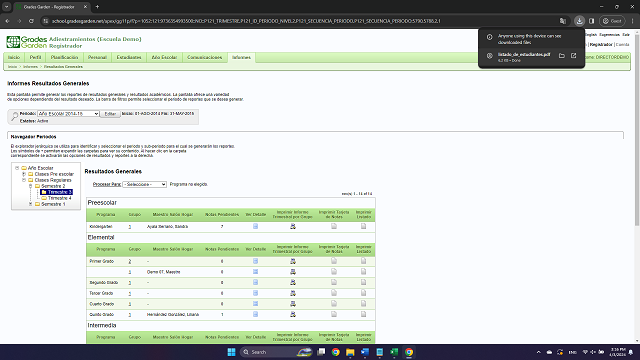Screen dimensions: 640x360
Task: Open the Inicio menu tab
Action: click(x=14, y=58)
